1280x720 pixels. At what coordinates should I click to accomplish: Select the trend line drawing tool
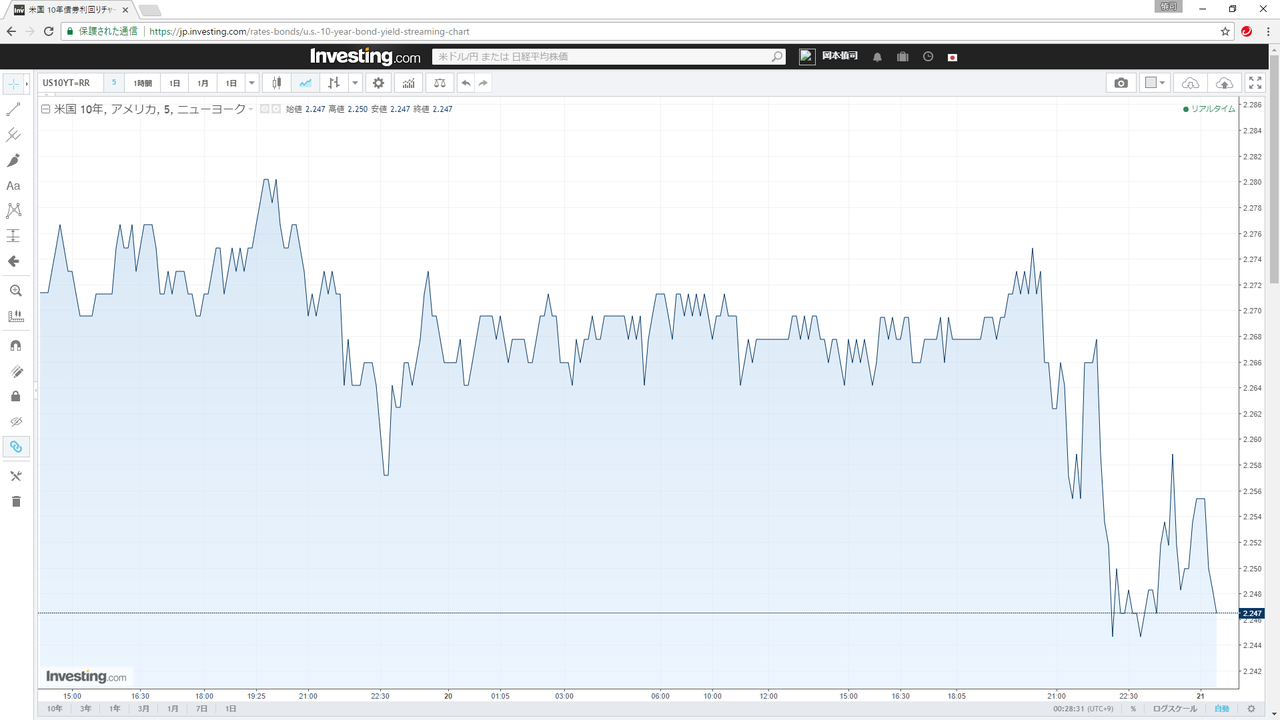(14, 109)
